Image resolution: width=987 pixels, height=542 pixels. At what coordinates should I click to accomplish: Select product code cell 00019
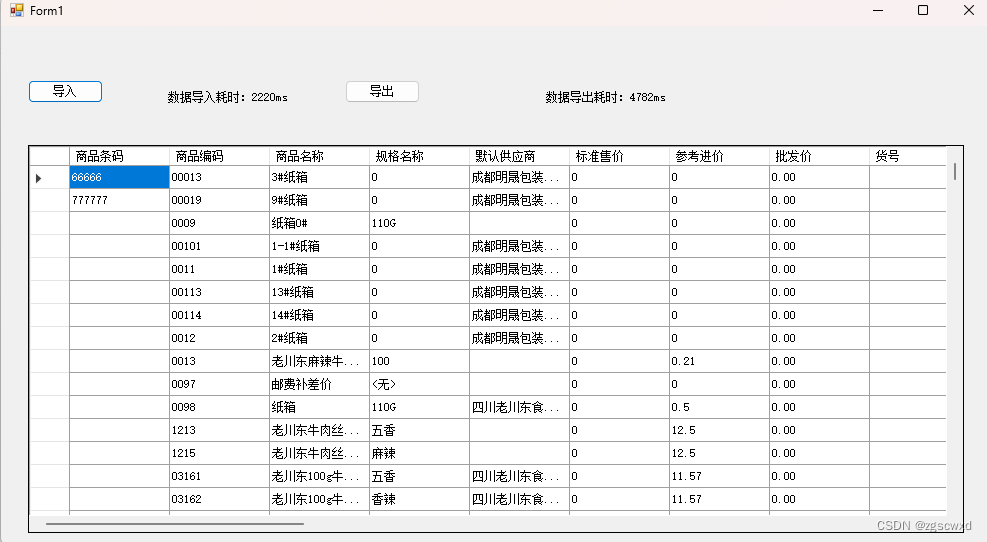click(219, 200)
